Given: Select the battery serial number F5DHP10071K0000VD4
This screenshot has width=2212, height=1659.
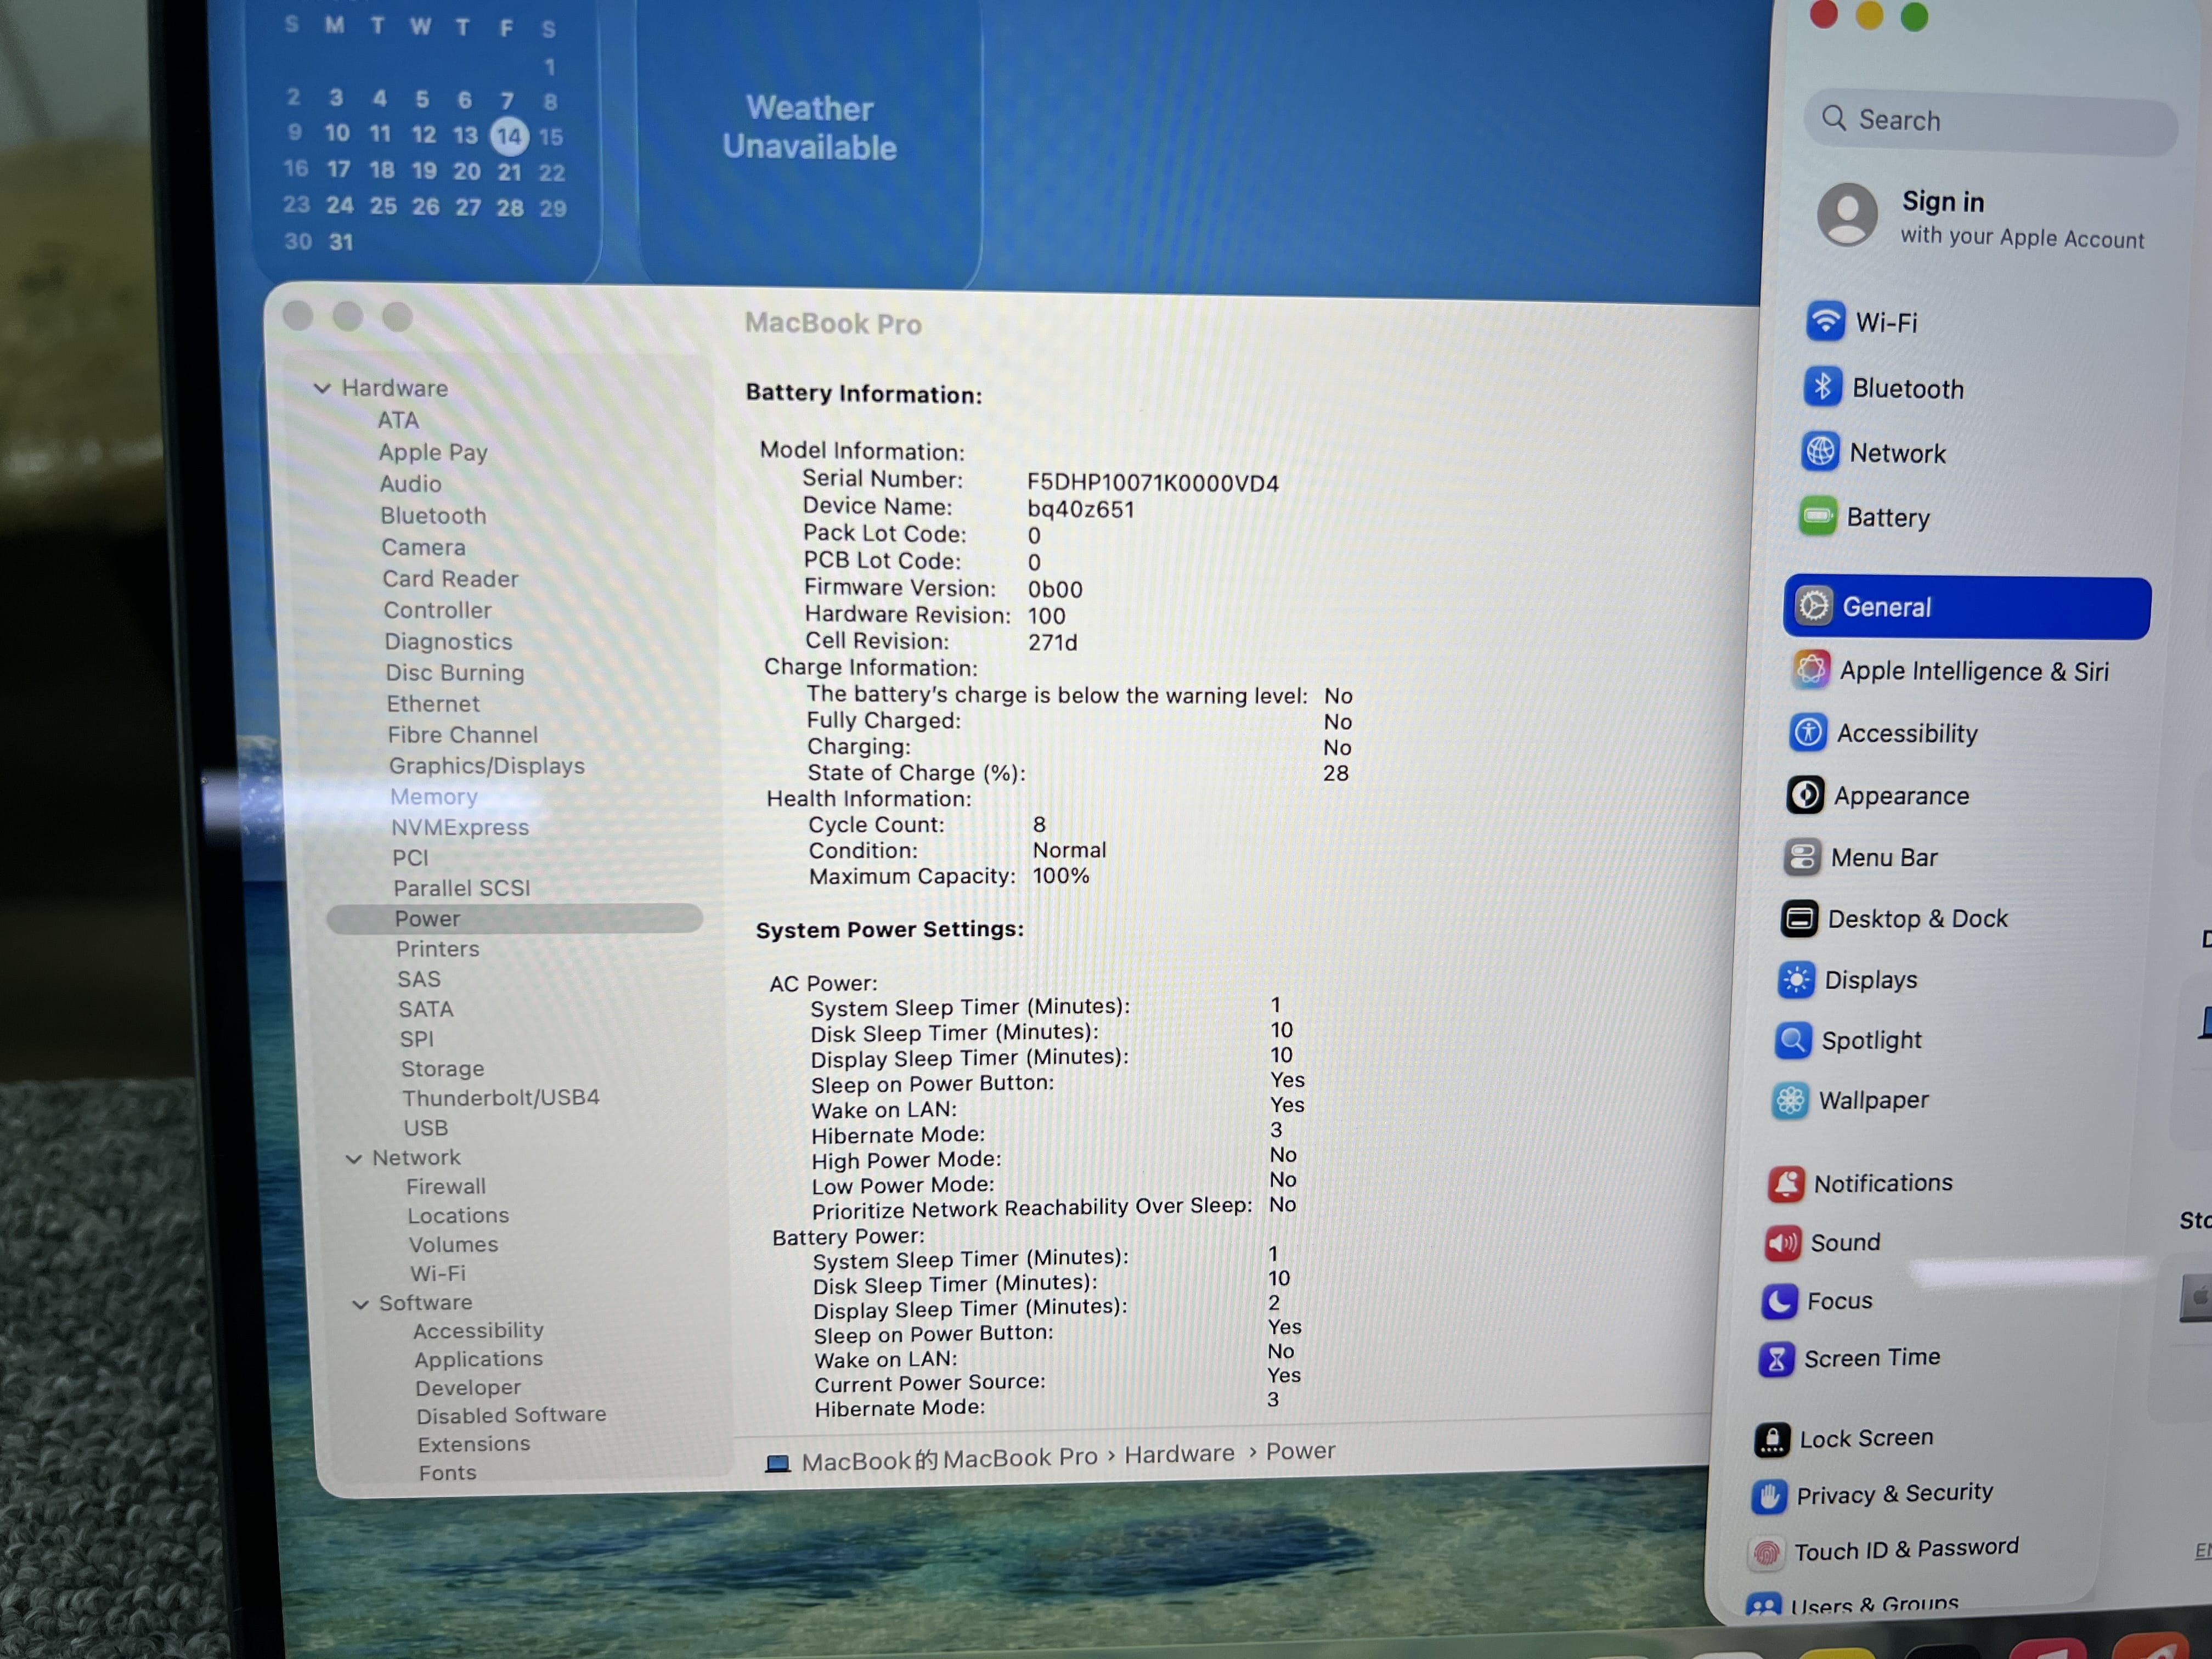Looking at the screenshot, I should pos(1152,483).
